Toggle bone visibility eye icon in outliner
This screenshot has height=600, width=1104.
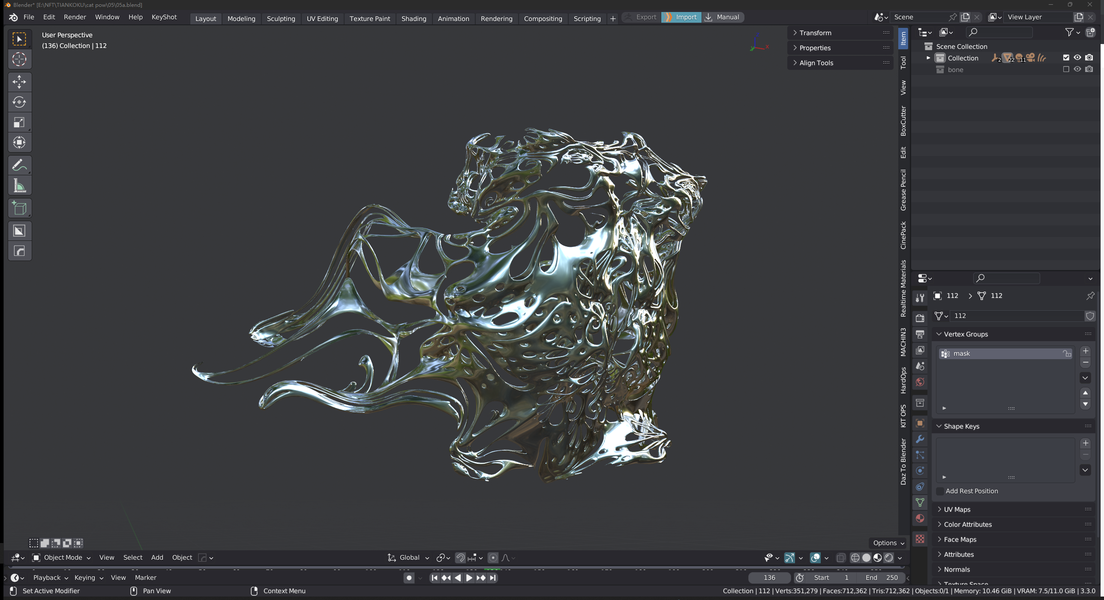[x=1077, y=70]
